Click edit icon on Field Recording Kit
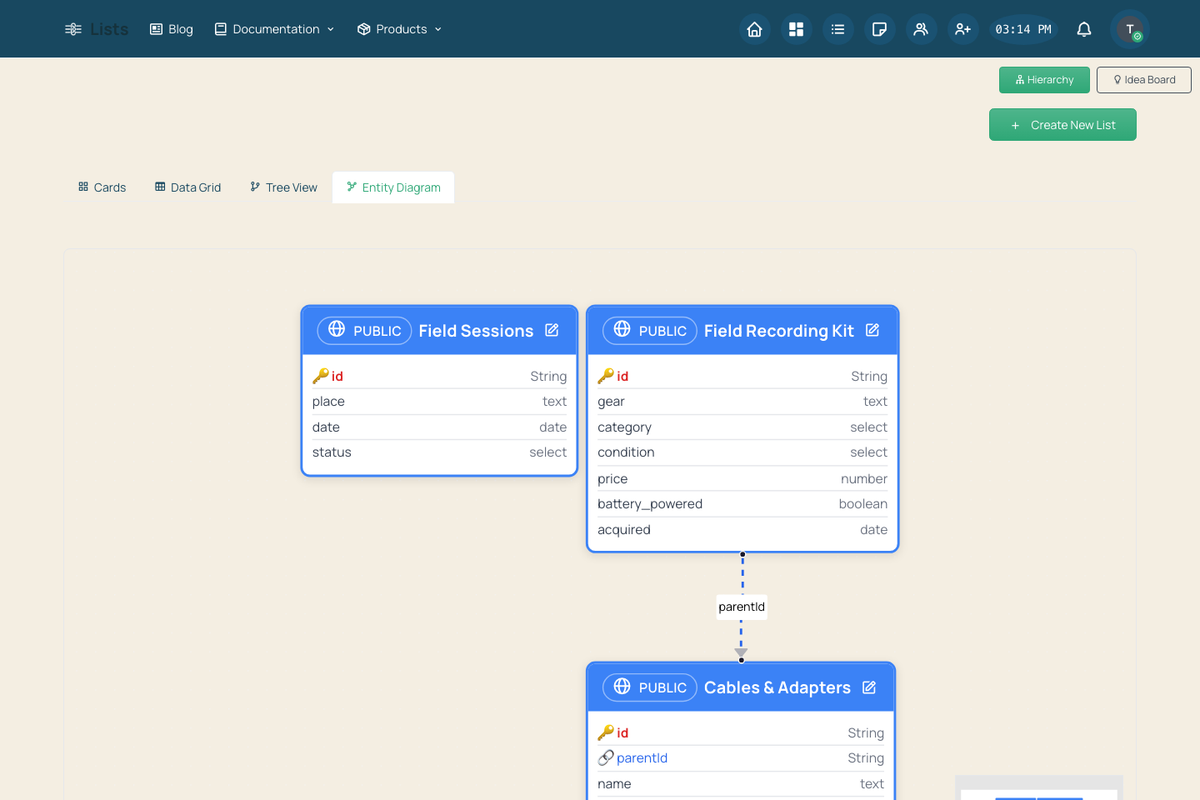Viewport: 1200px width, 800px height. tap(872, 330)
